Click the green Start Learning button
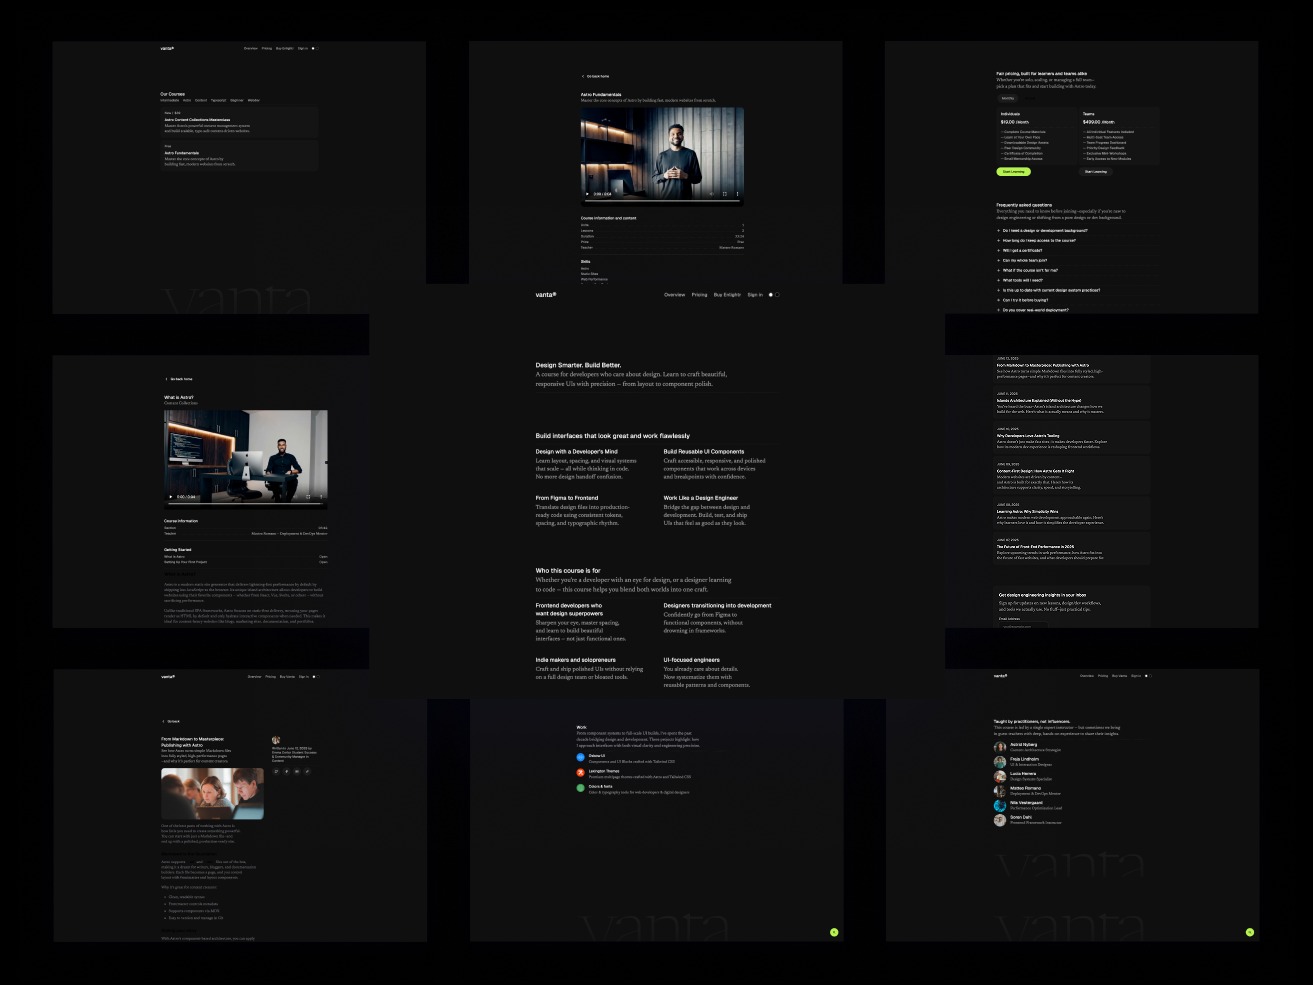The height and width of the screenshot is (985, 1313). (x=1013, y=172)
